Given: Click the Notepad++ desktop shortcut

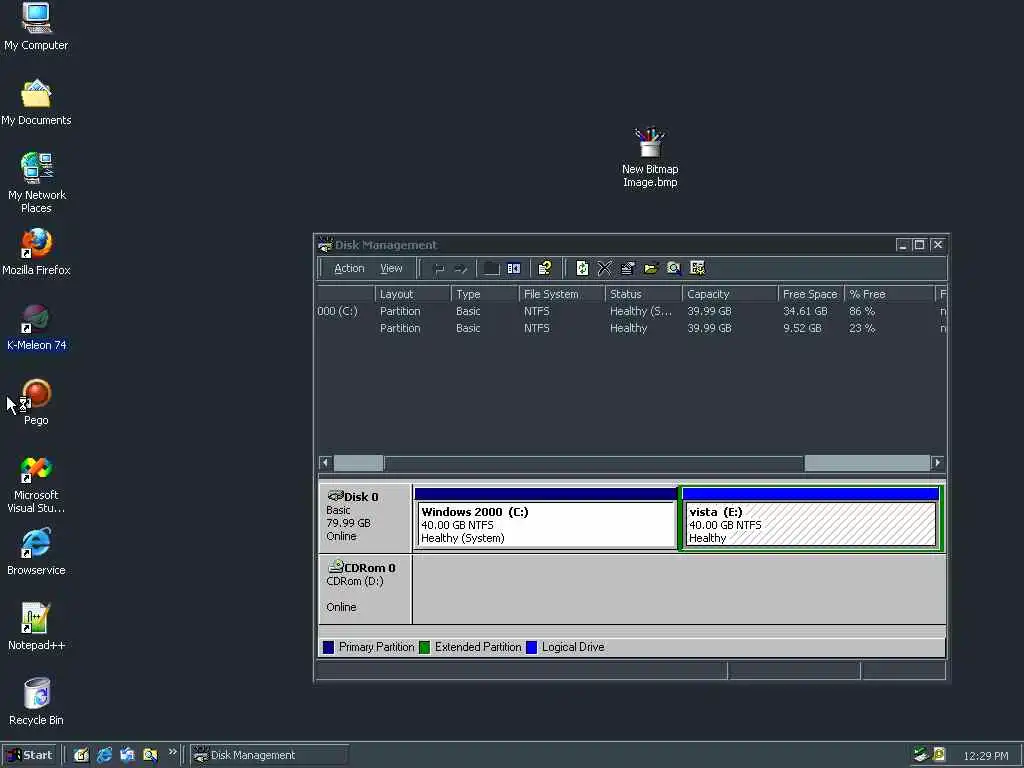Looking at the screenshot, I should click(36, 627).
